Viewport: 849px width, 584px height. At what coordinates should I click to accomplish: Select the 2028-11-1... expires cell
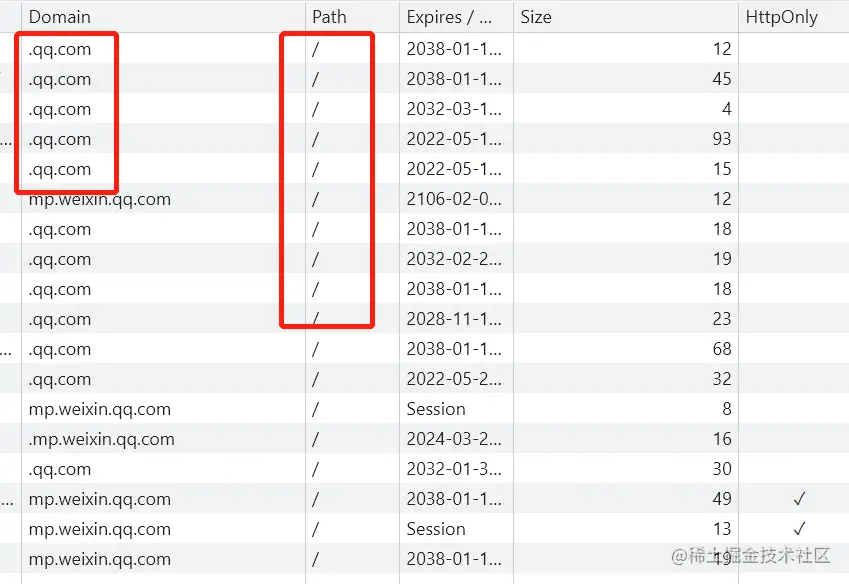tap(454, 319)
